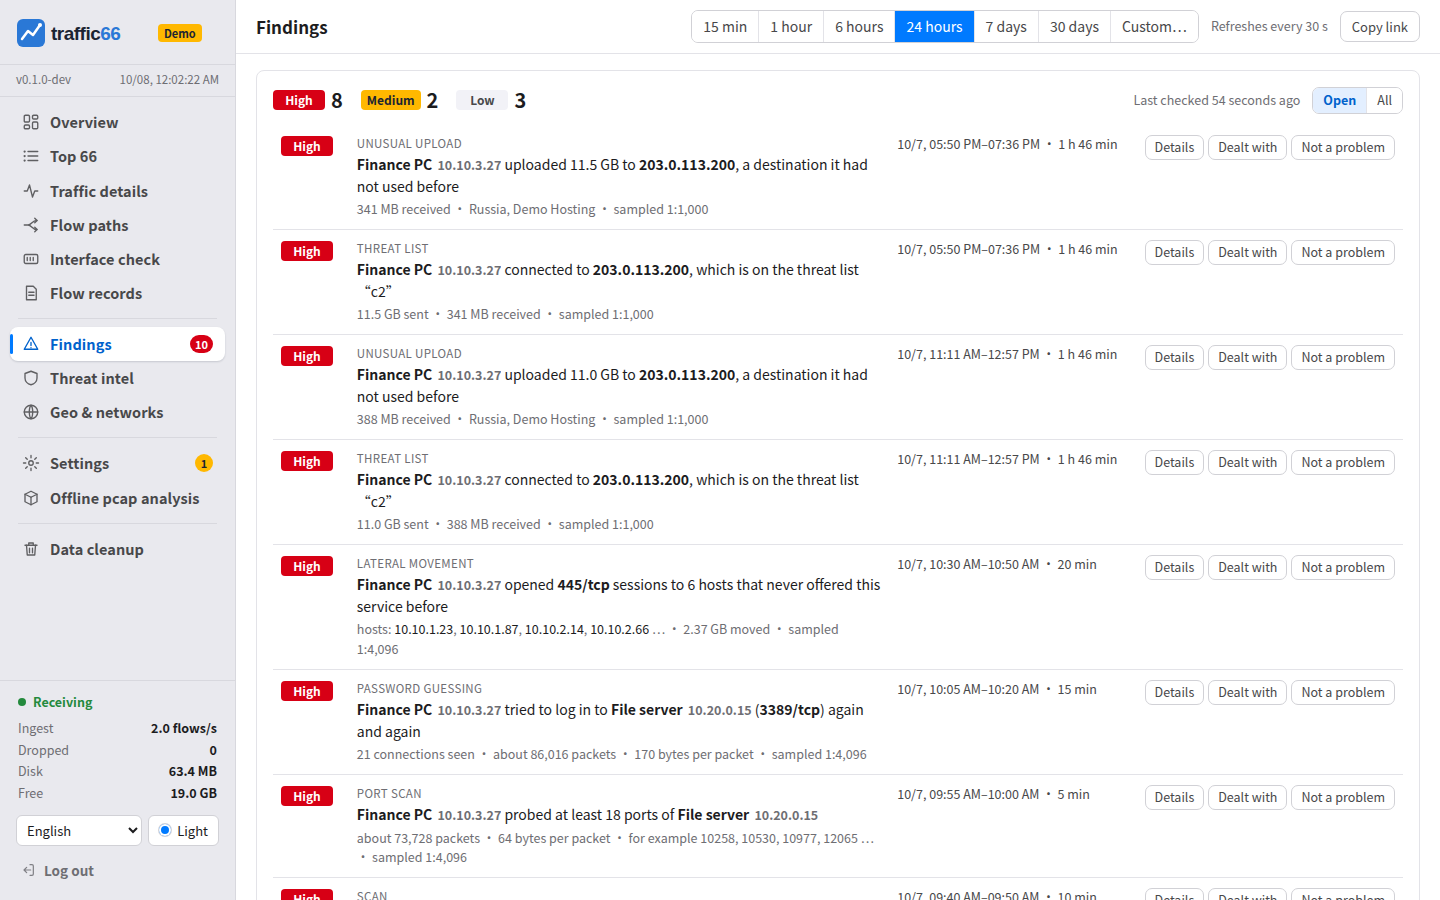Switch findings filter to All
Image resolution: width=1440 pixels, height=900 pixels.
tap(1384, 100)
